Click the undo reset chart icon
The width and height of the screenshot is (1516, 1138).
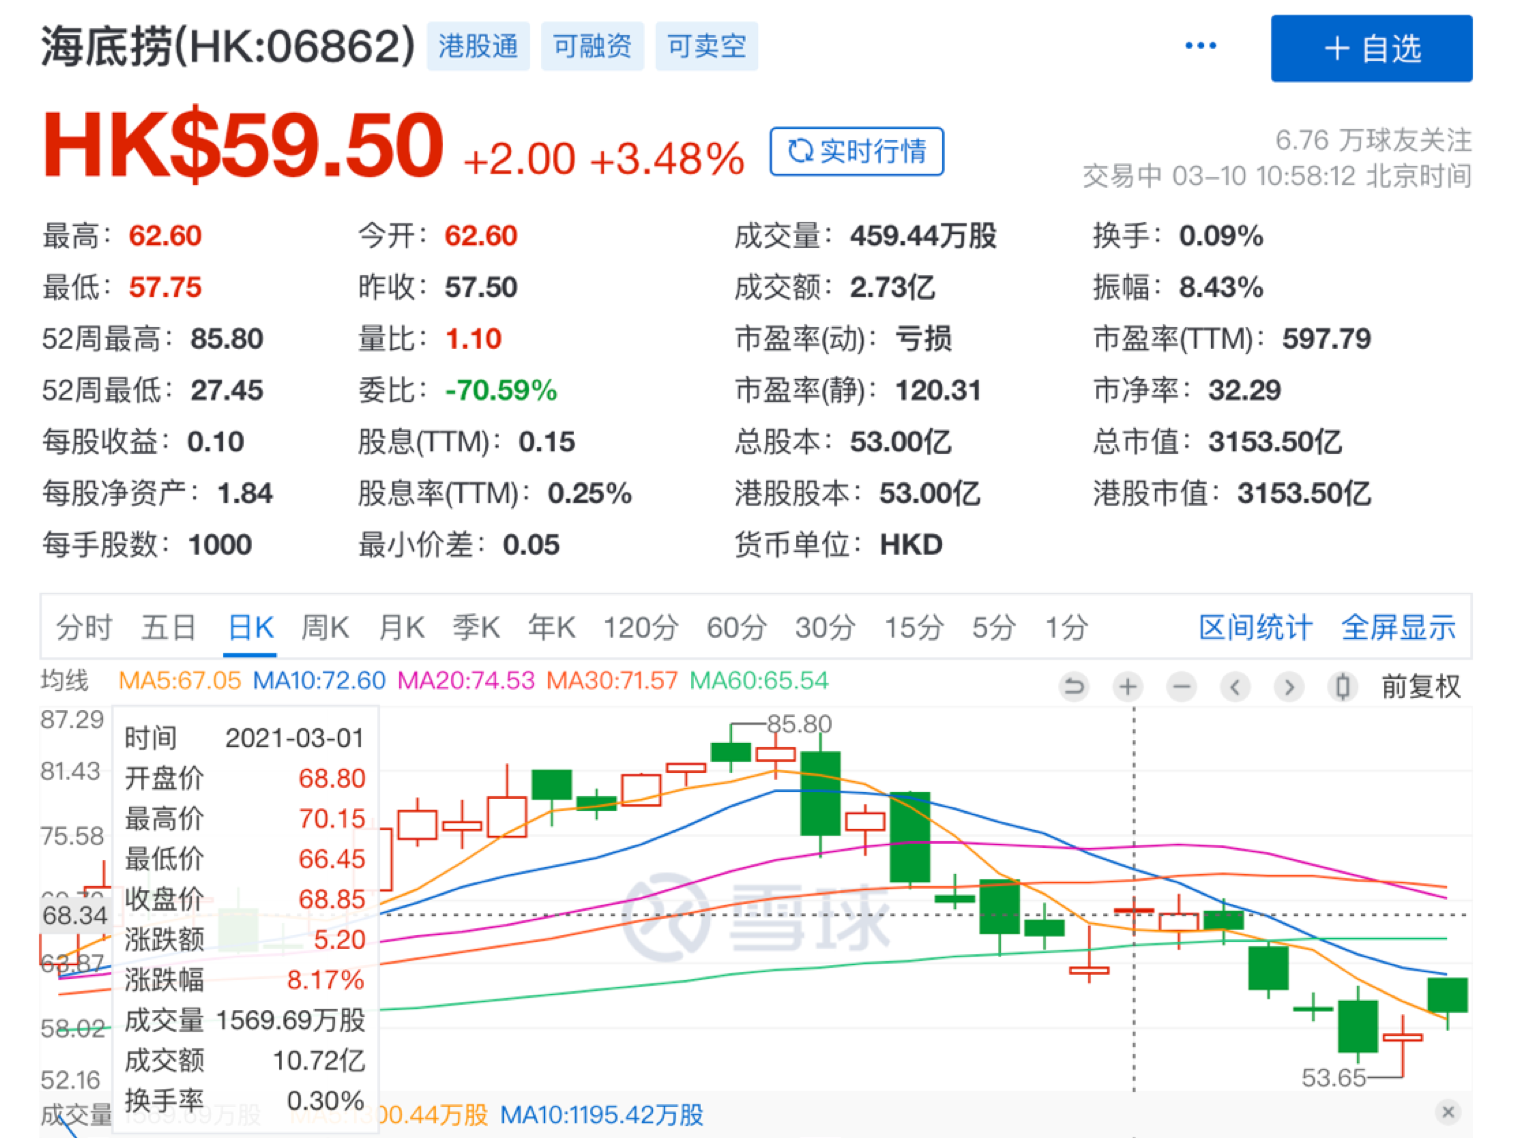(1074, 687)
